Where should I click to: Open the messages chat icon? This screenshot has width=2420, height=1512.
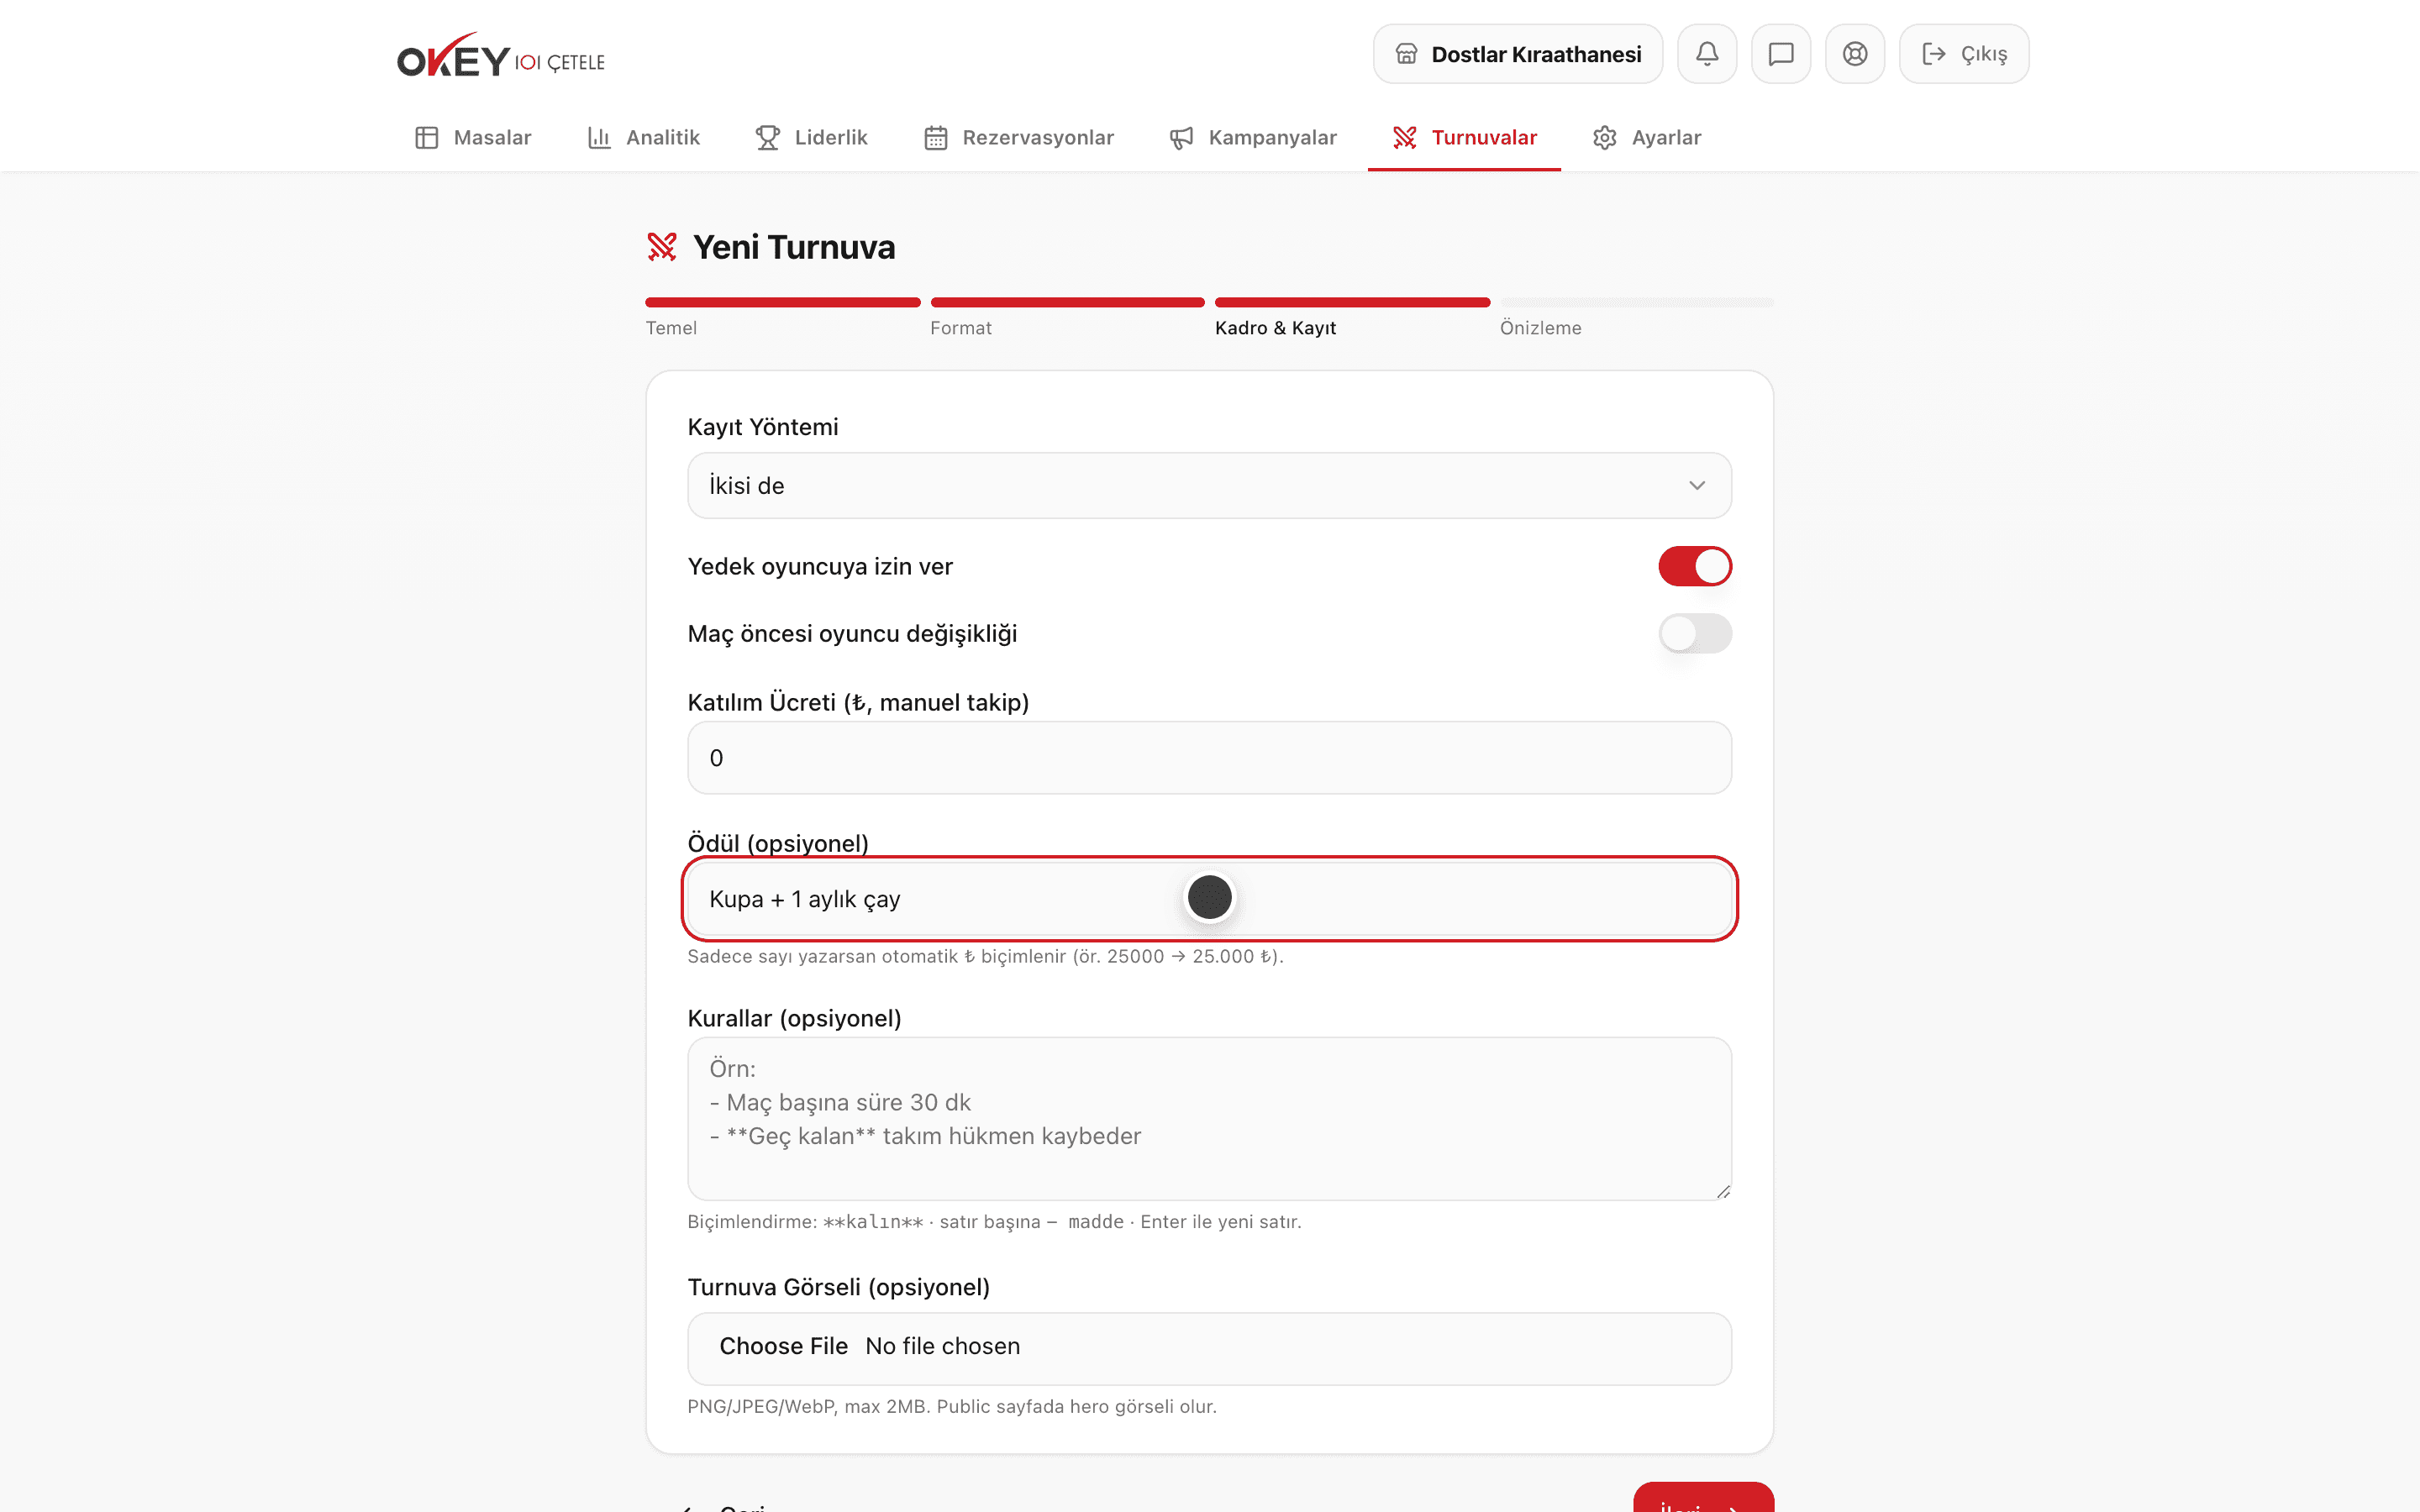pyautogui.click(x=1781, y=54)
